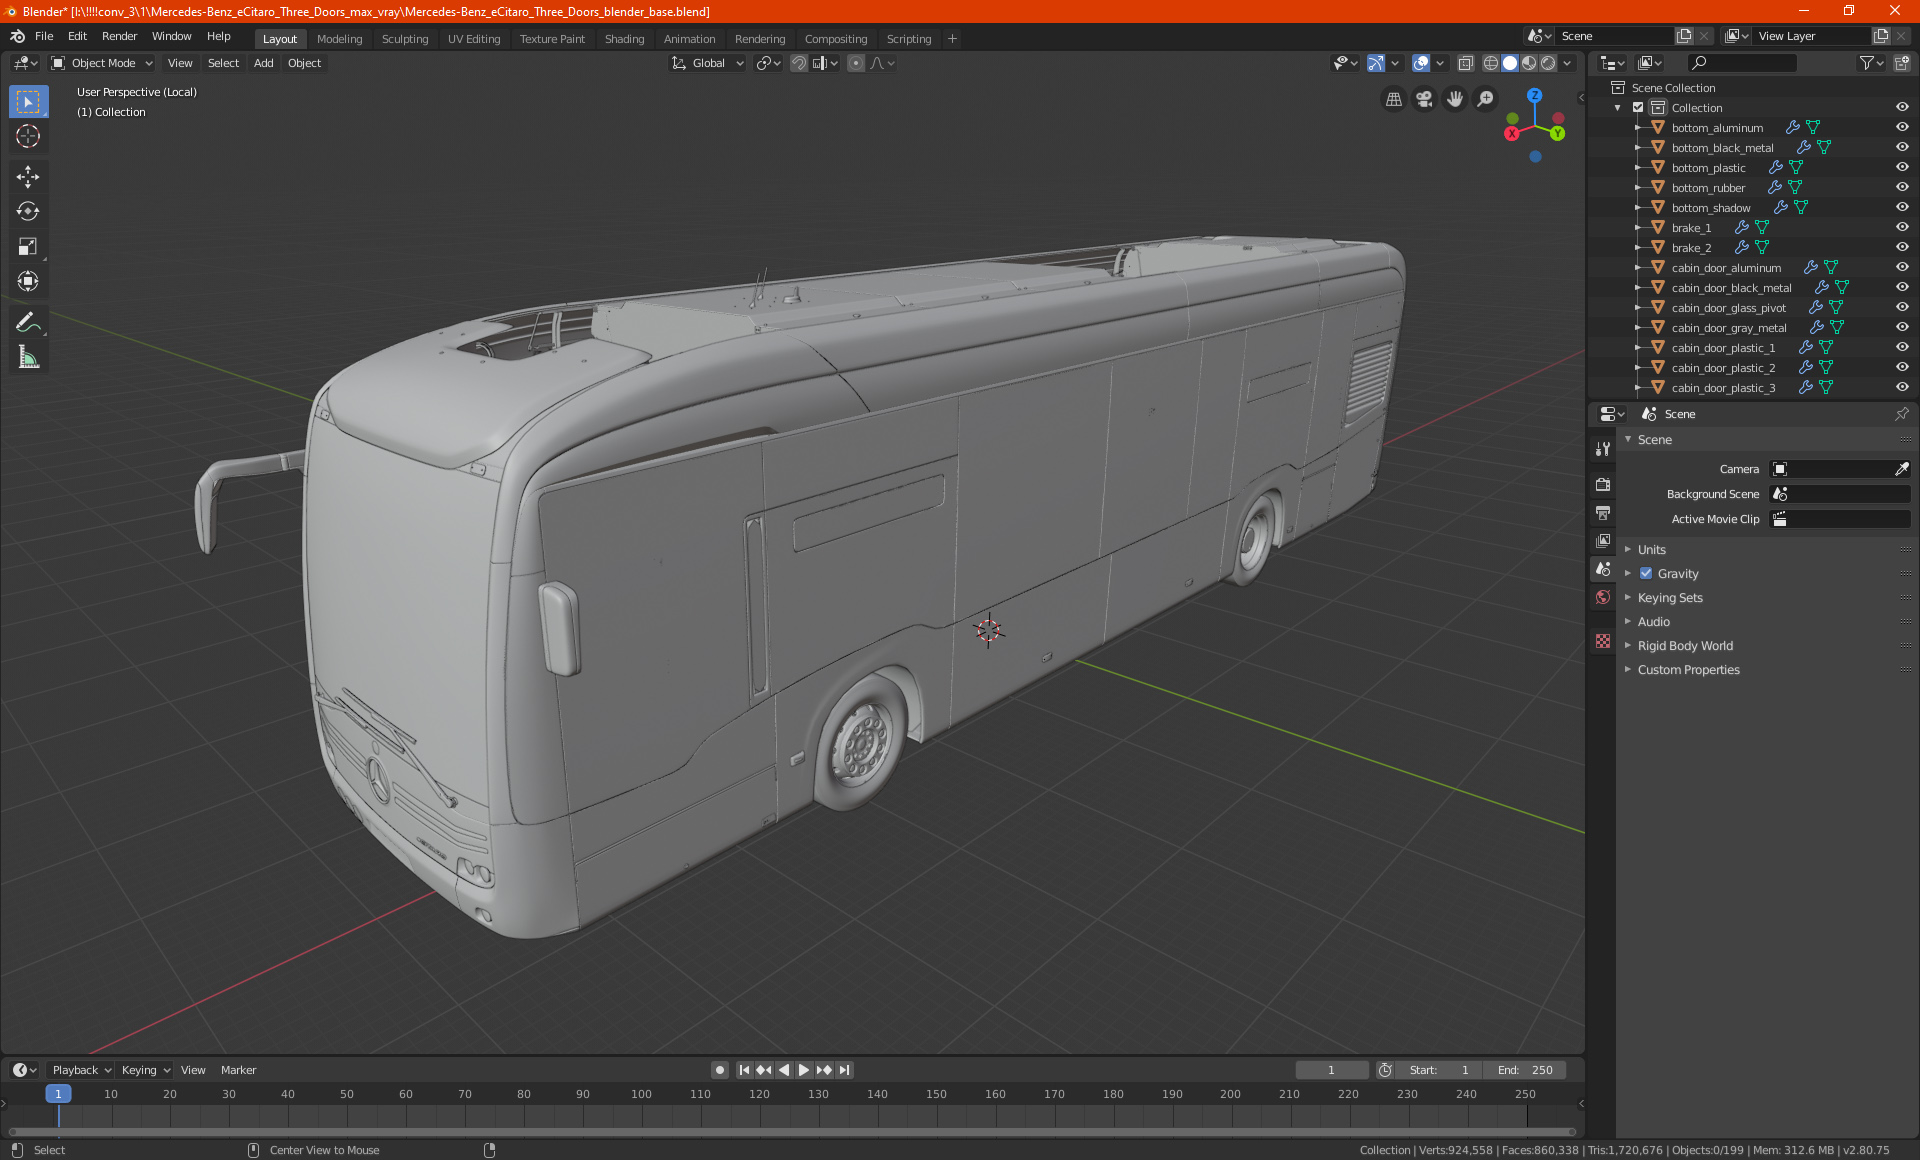Expand the Units panel
The width and height of the screenshot is (1920, 1160).
[1652, 549]
